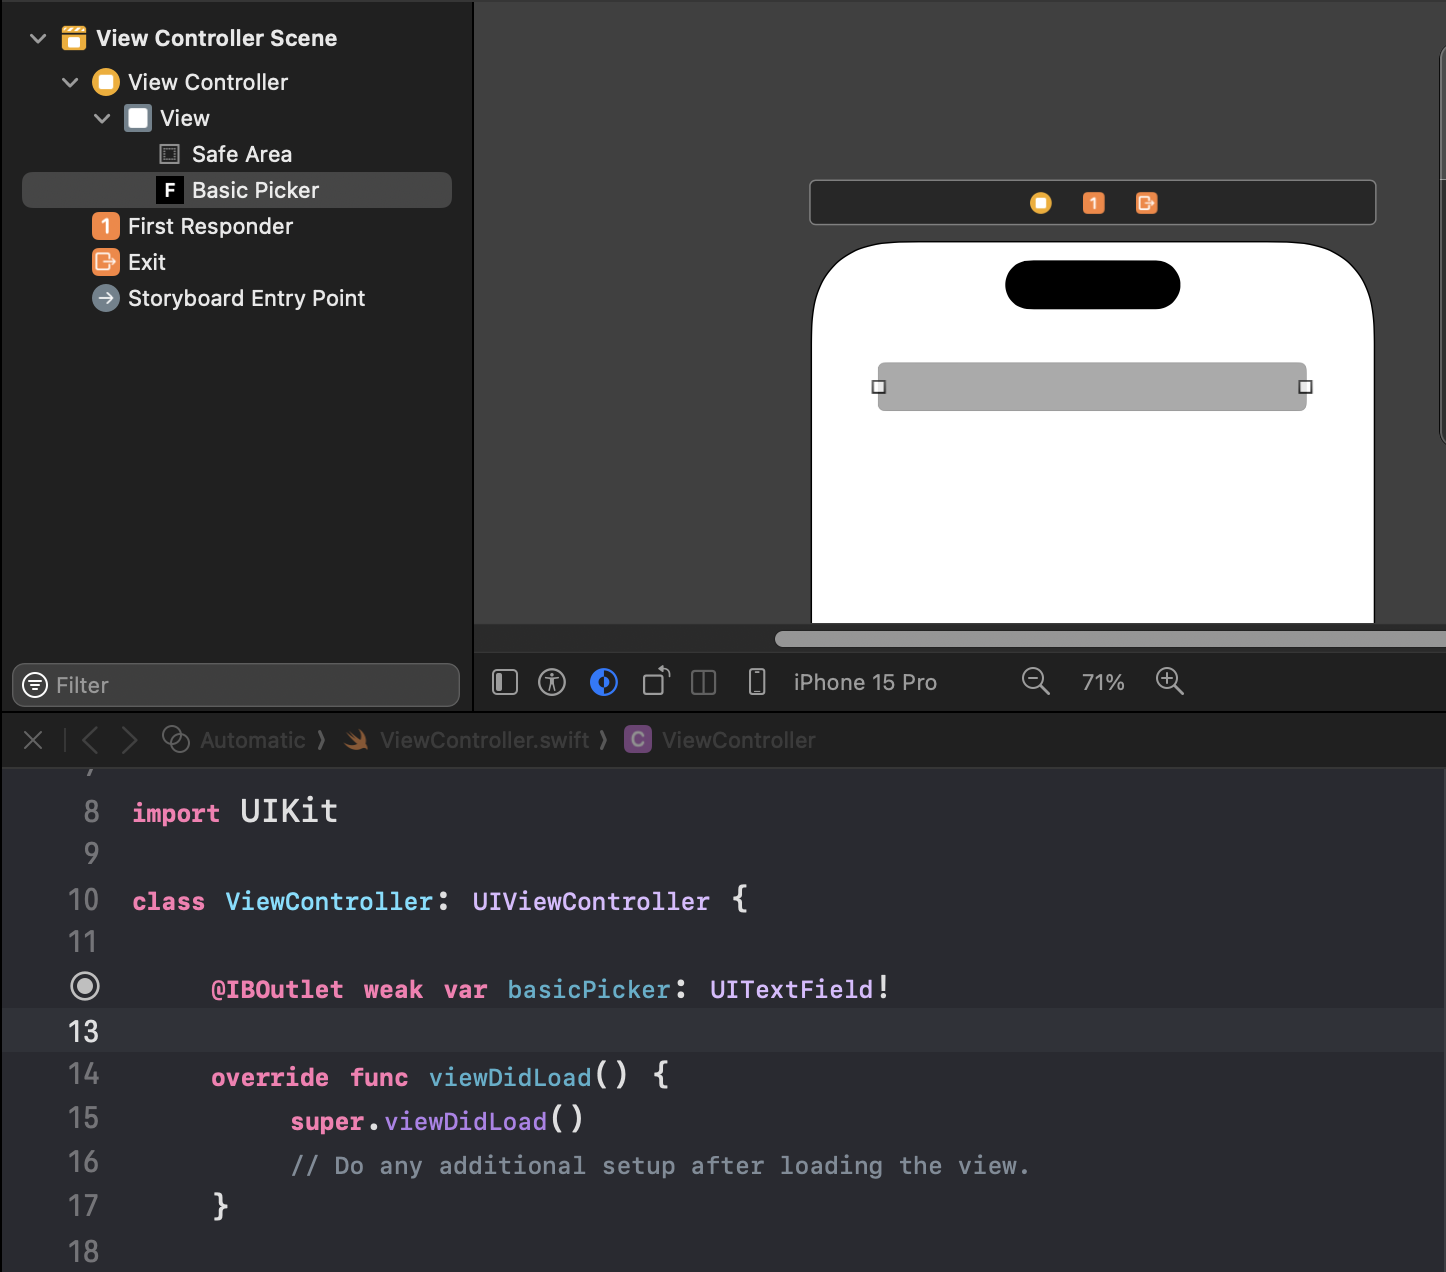Click First Responder icon in scene dock
The width and height of the screenshot is (1446, 1272).
click(x=1094, y=203)
